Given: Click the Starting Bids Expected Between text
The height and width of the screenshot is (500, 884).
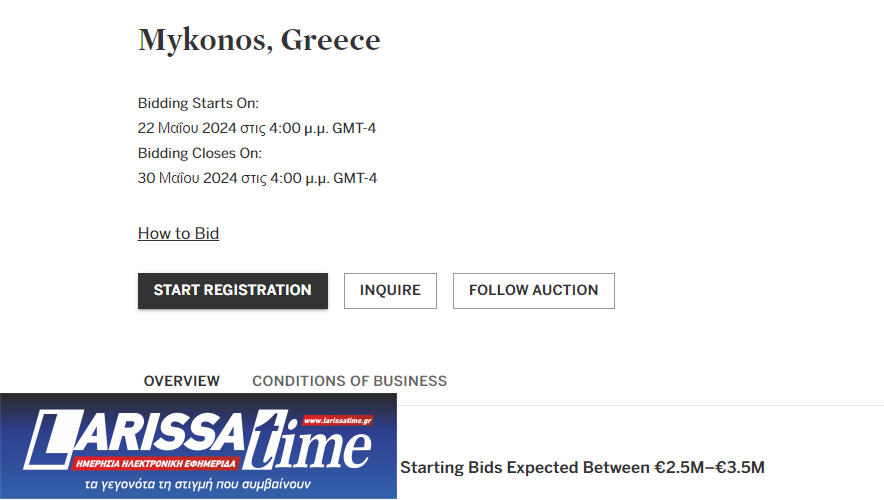Looking at the screenshot, I should pos(525,467).
